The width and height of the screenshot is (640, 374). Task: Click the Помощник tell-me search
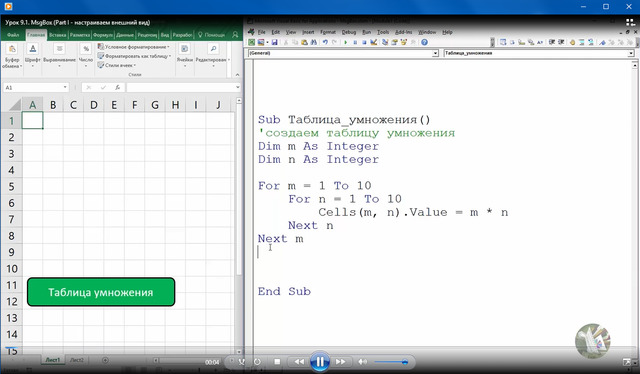pyautogui.click(x=211, y=35)
